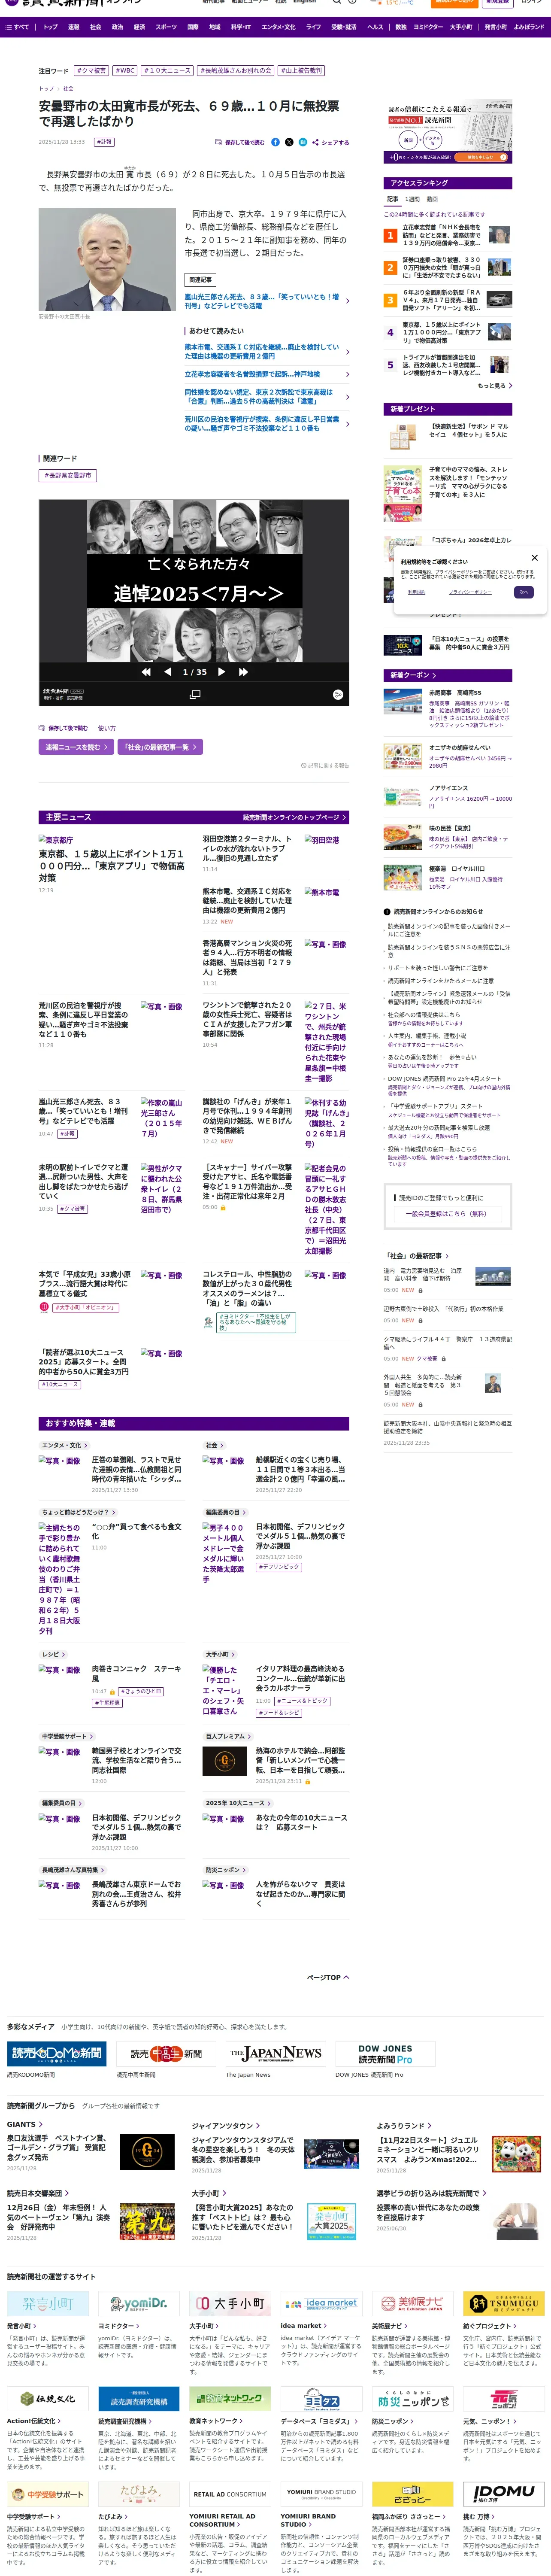Screen dimensions: 551x2576
Task: Open 美術展ナビ site logo
Action: (412, 2303)
